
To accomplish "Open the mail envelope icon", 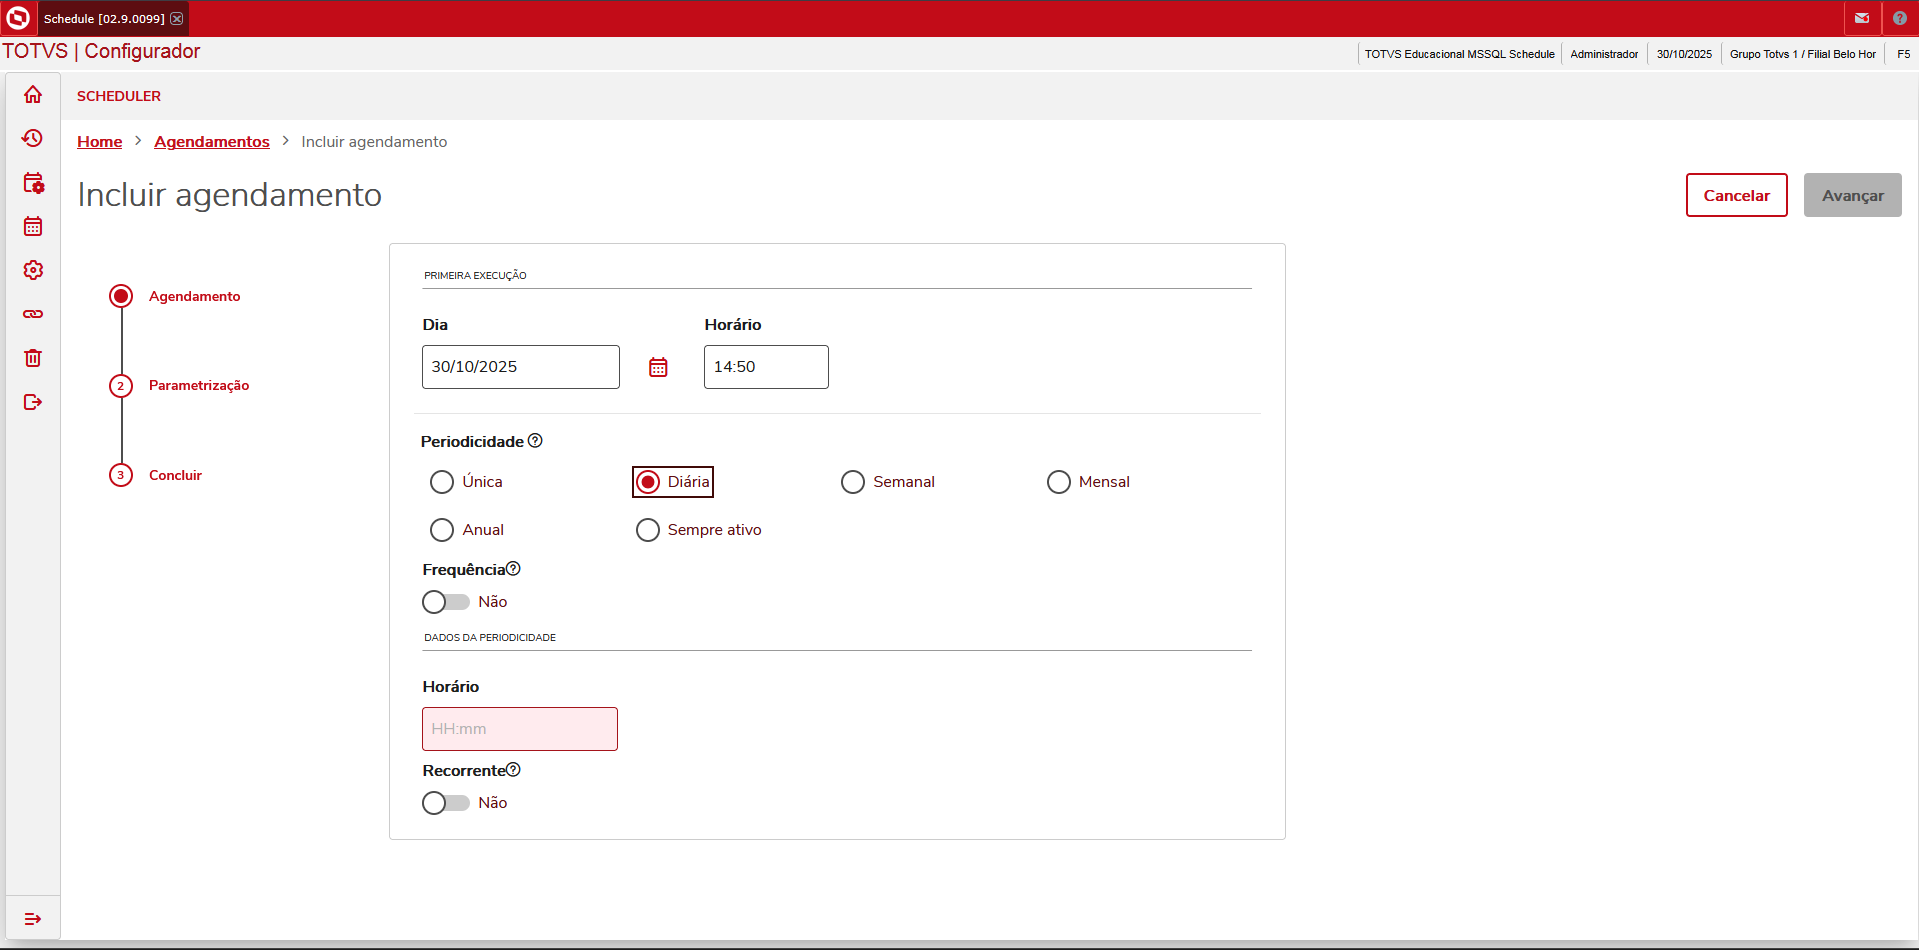I will point(1862,18).
